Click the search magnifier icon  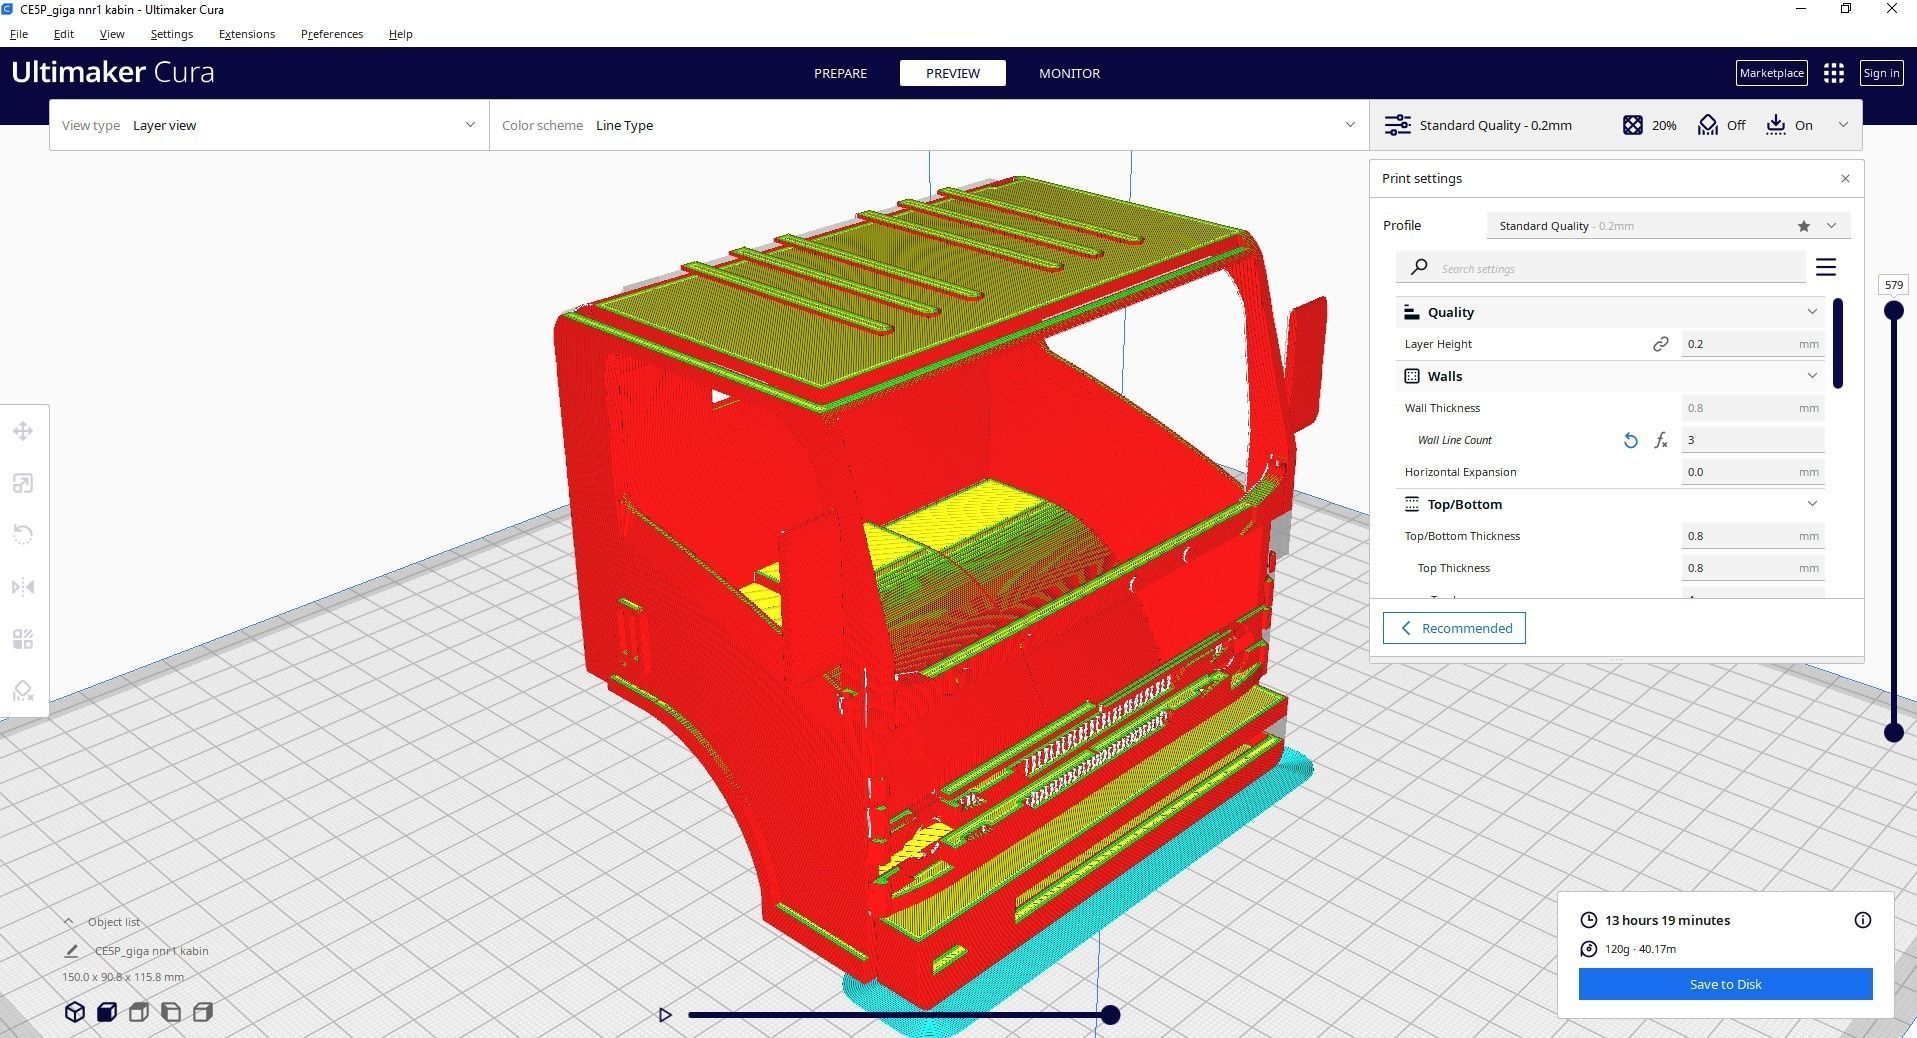(1419, 267)
